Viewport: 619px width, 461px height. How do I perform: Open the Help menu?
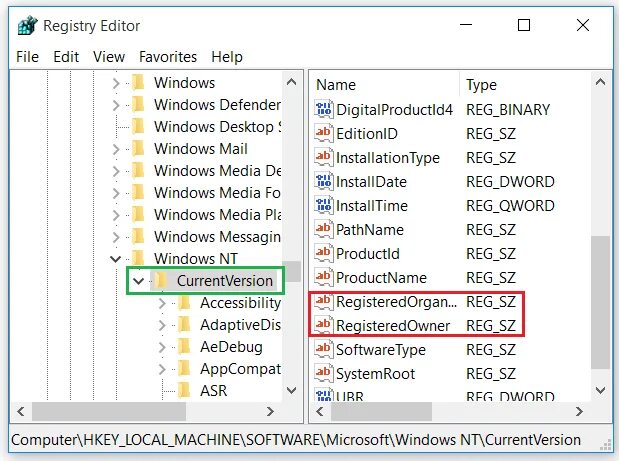coord(227,57)
